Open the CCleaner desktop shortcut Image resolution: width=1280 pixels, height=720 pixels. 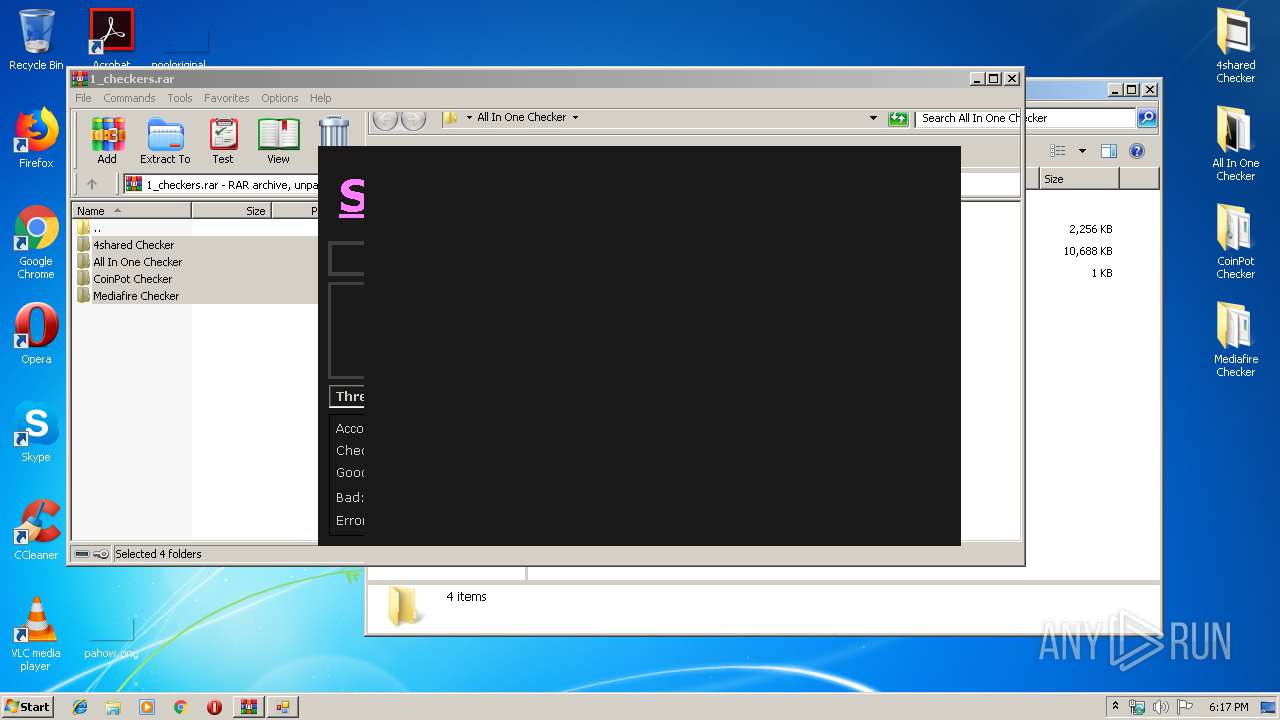pyautogui.click(x=36, y=530)
